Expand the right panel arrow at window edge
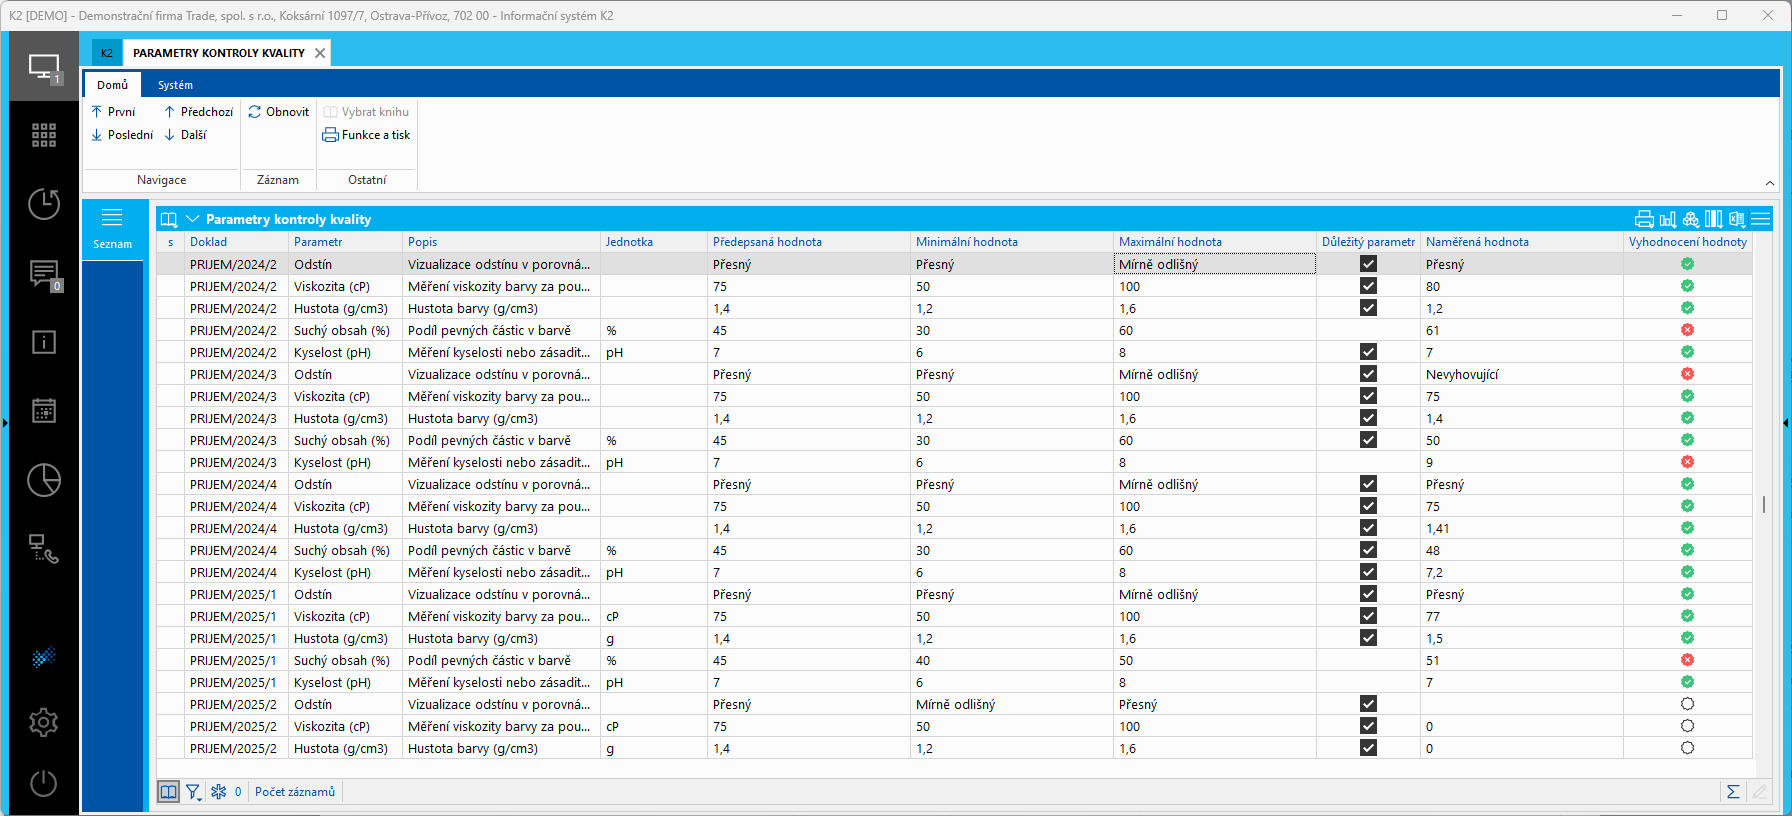Screen dimensions: 1792x816 [x=1786, y=423]
